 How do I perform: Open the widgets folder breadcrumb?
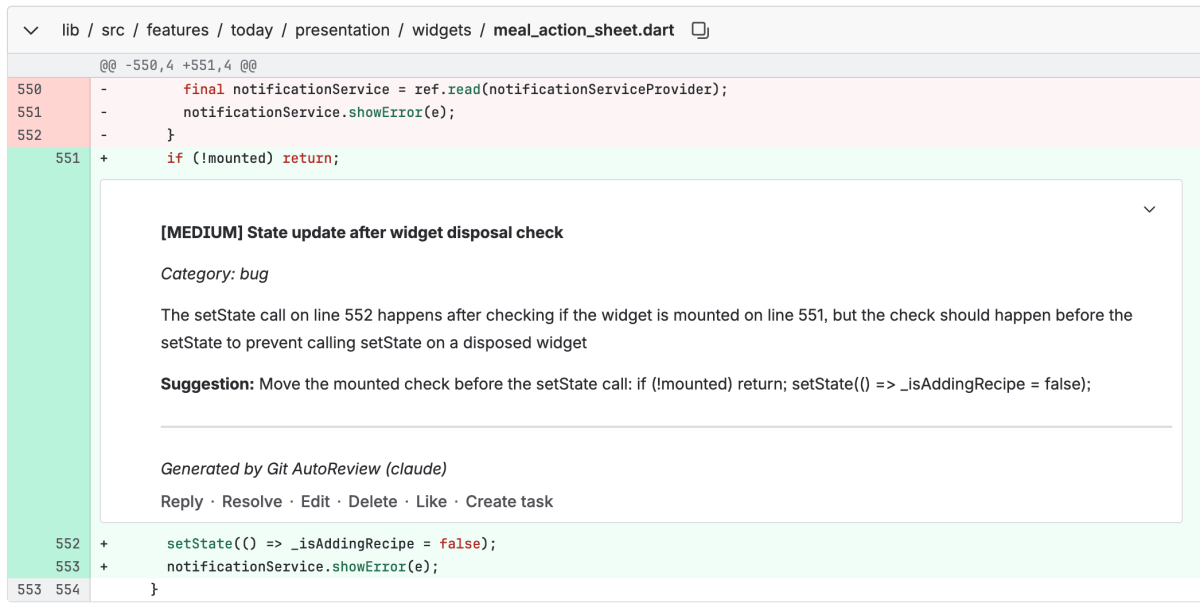441,30
